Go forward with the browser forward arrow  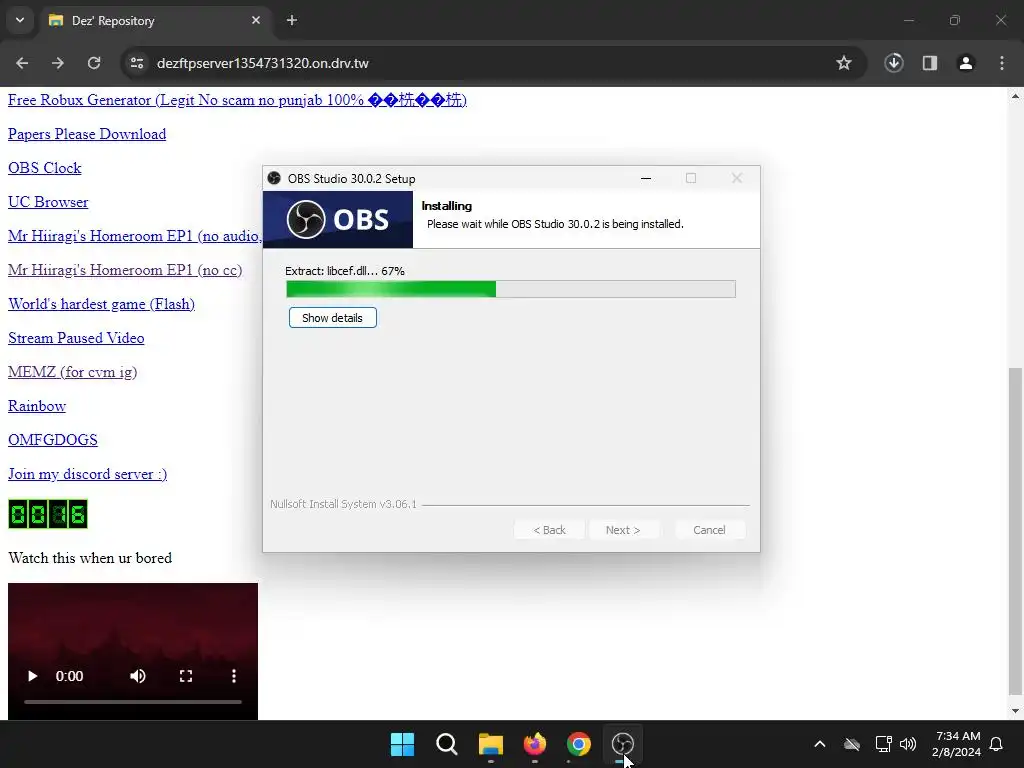pos(58,63)
